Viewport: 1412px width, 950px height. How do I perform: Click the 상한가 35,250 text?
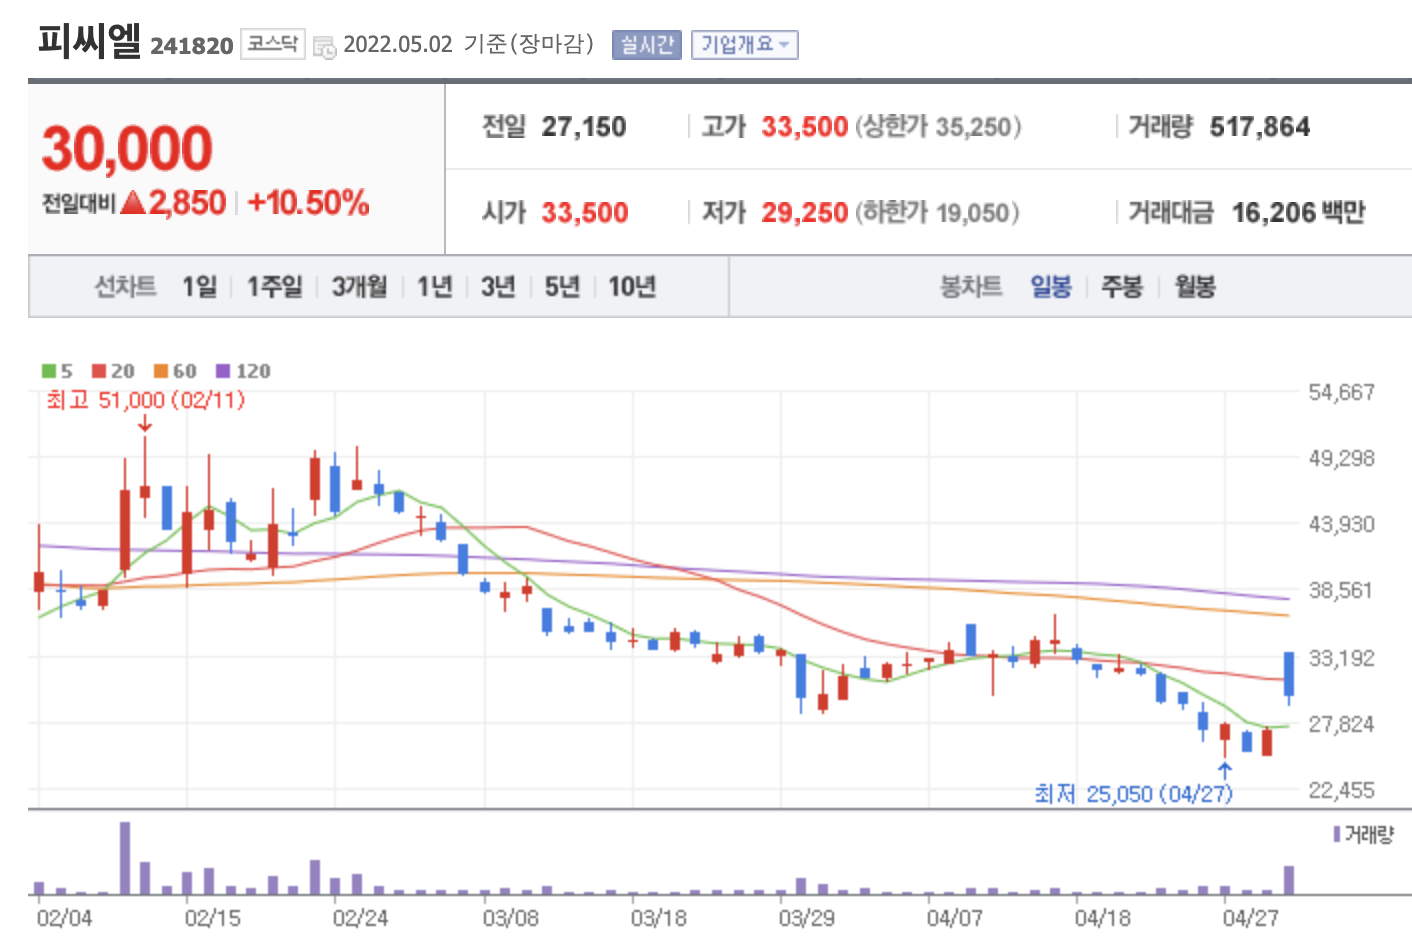(x=938, y=127)
